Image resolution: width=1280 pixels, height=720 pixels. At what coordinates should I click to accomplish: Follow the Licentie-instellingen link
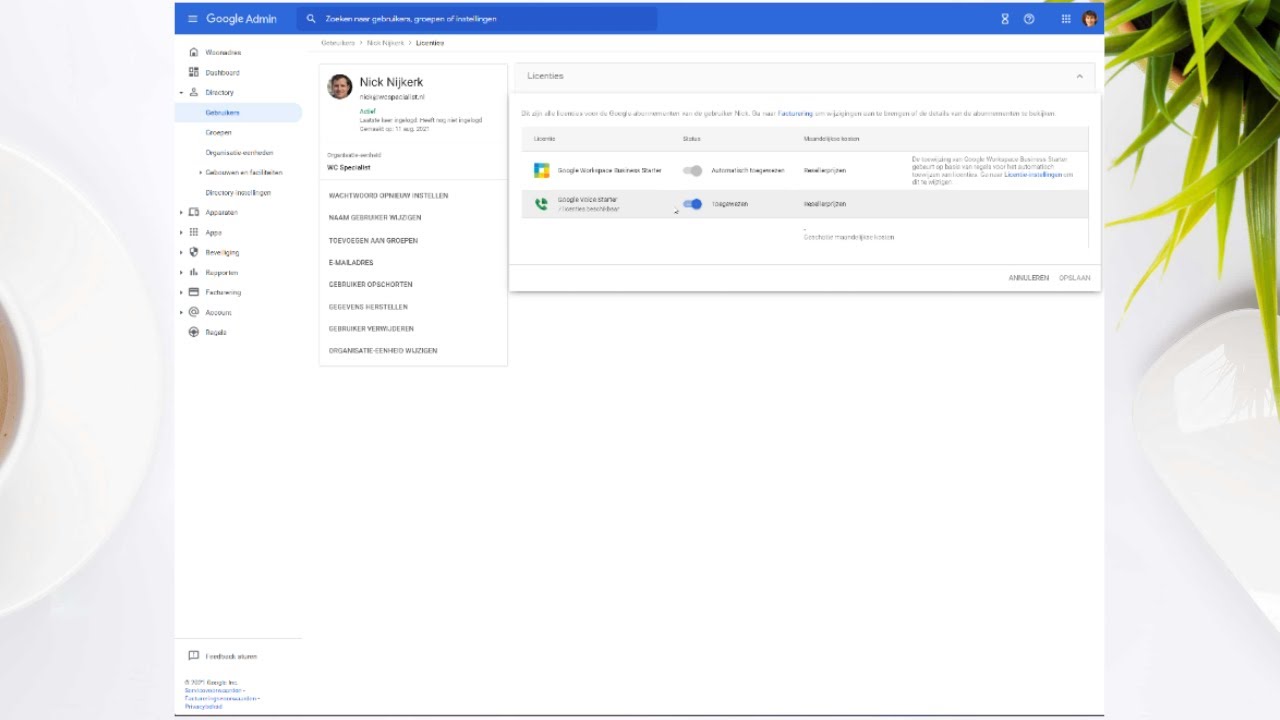click(1034, 174)
